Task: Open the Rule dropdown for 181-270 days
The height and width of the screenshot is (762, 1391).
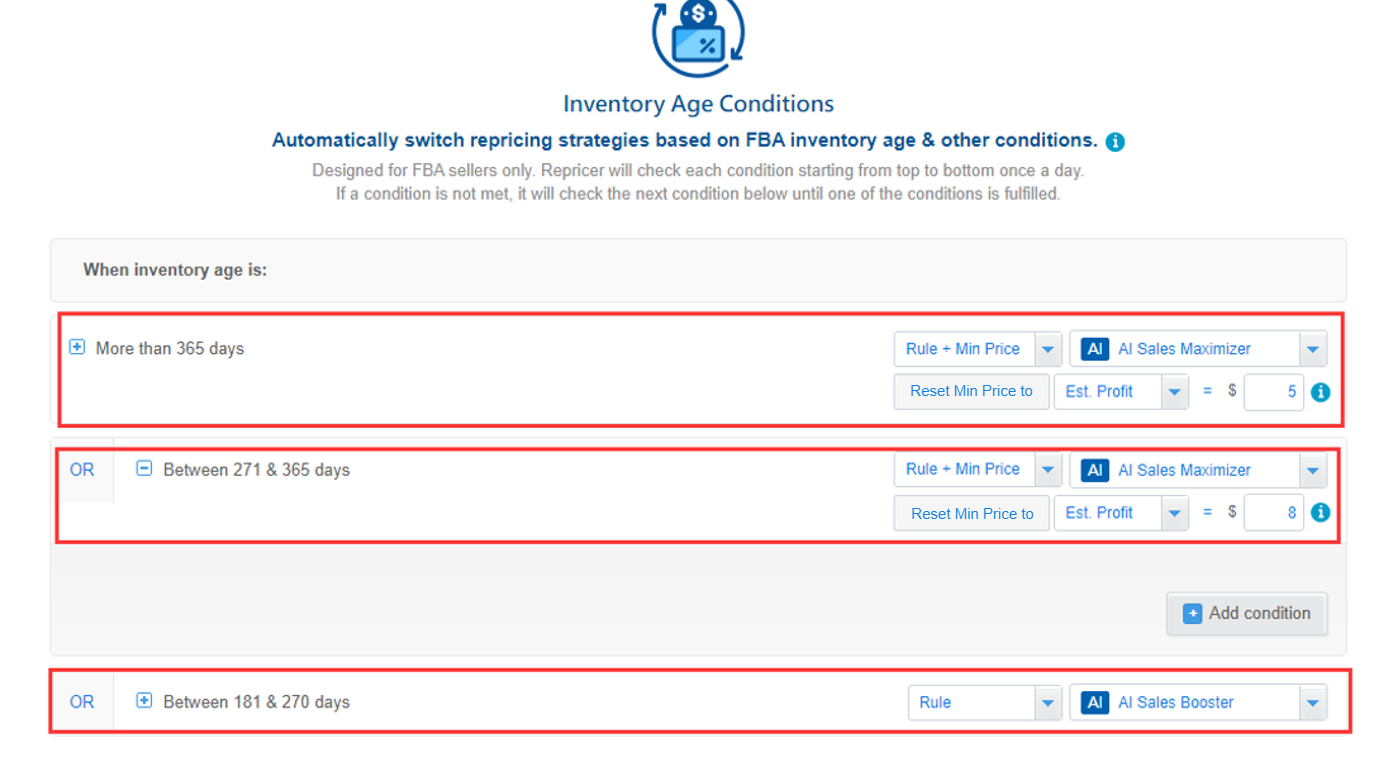Action: (x=1048, y=702)
